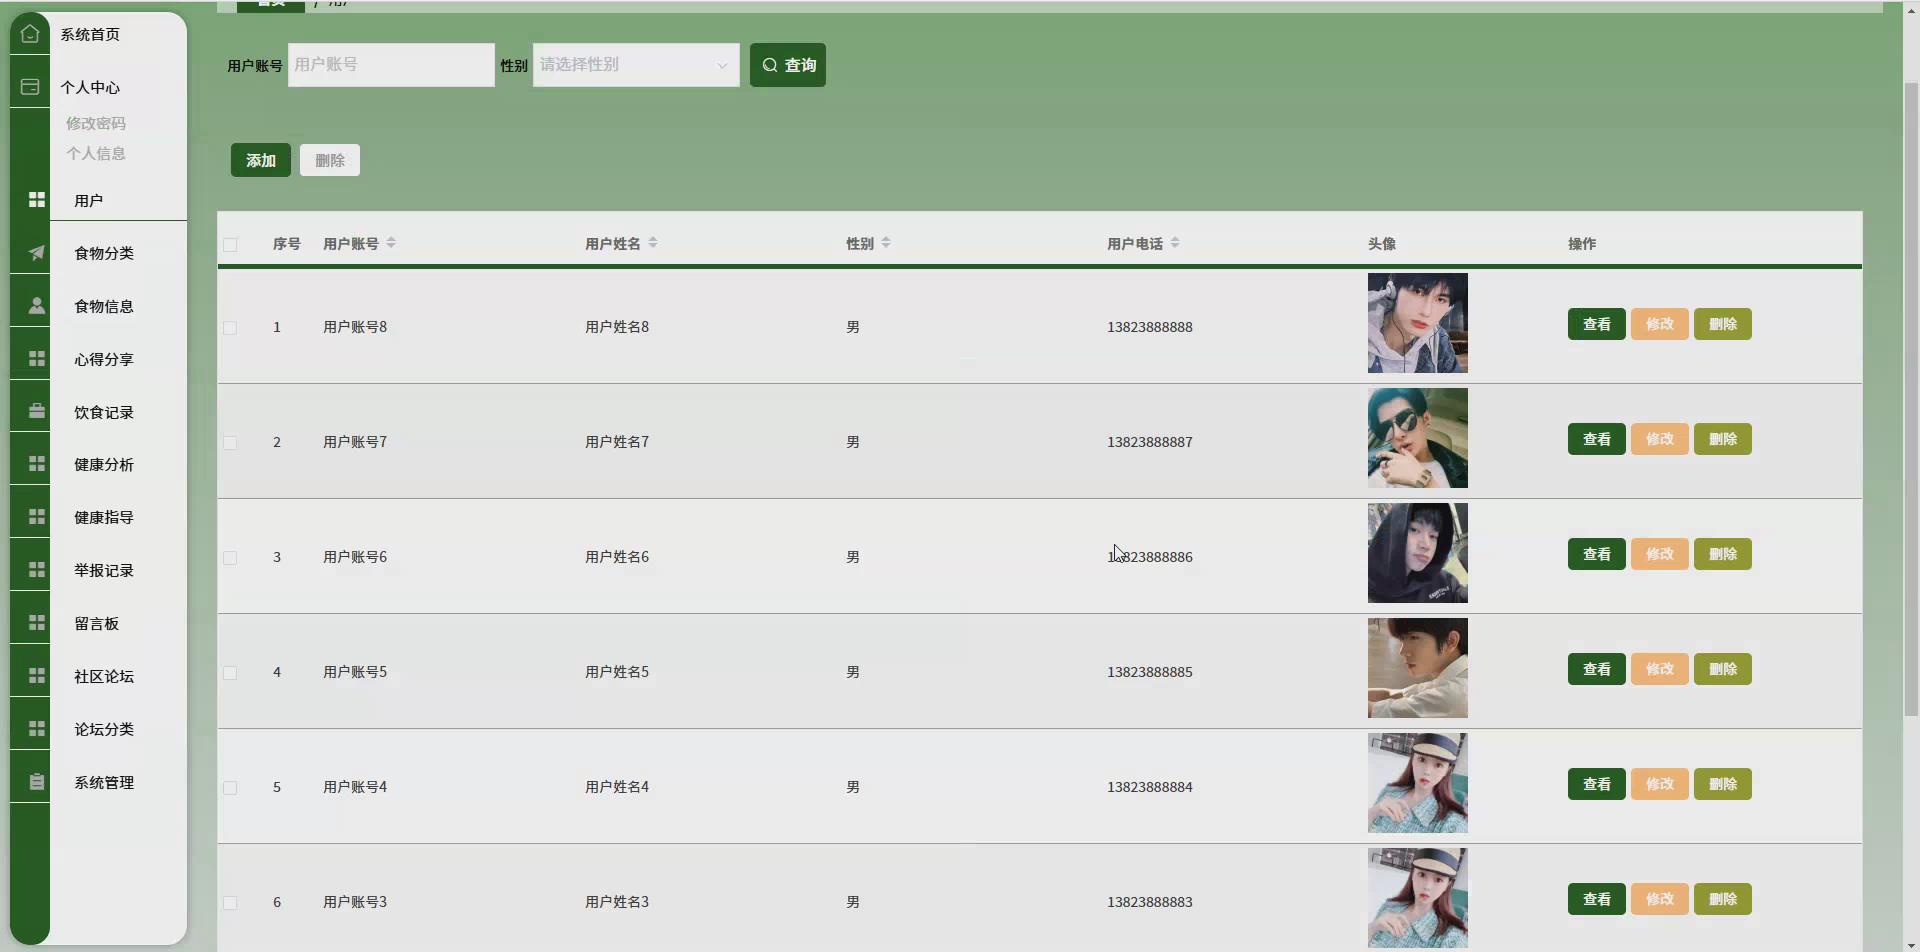Open 个人信息 submenu item

tap(96, 153)
